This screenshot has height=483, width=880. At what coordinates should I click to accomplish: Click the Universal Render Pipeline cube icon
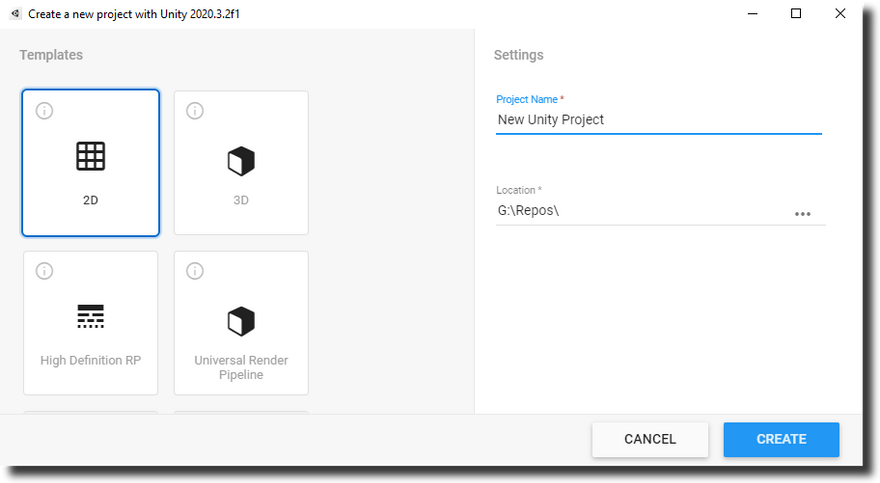[x=241, y=321]
